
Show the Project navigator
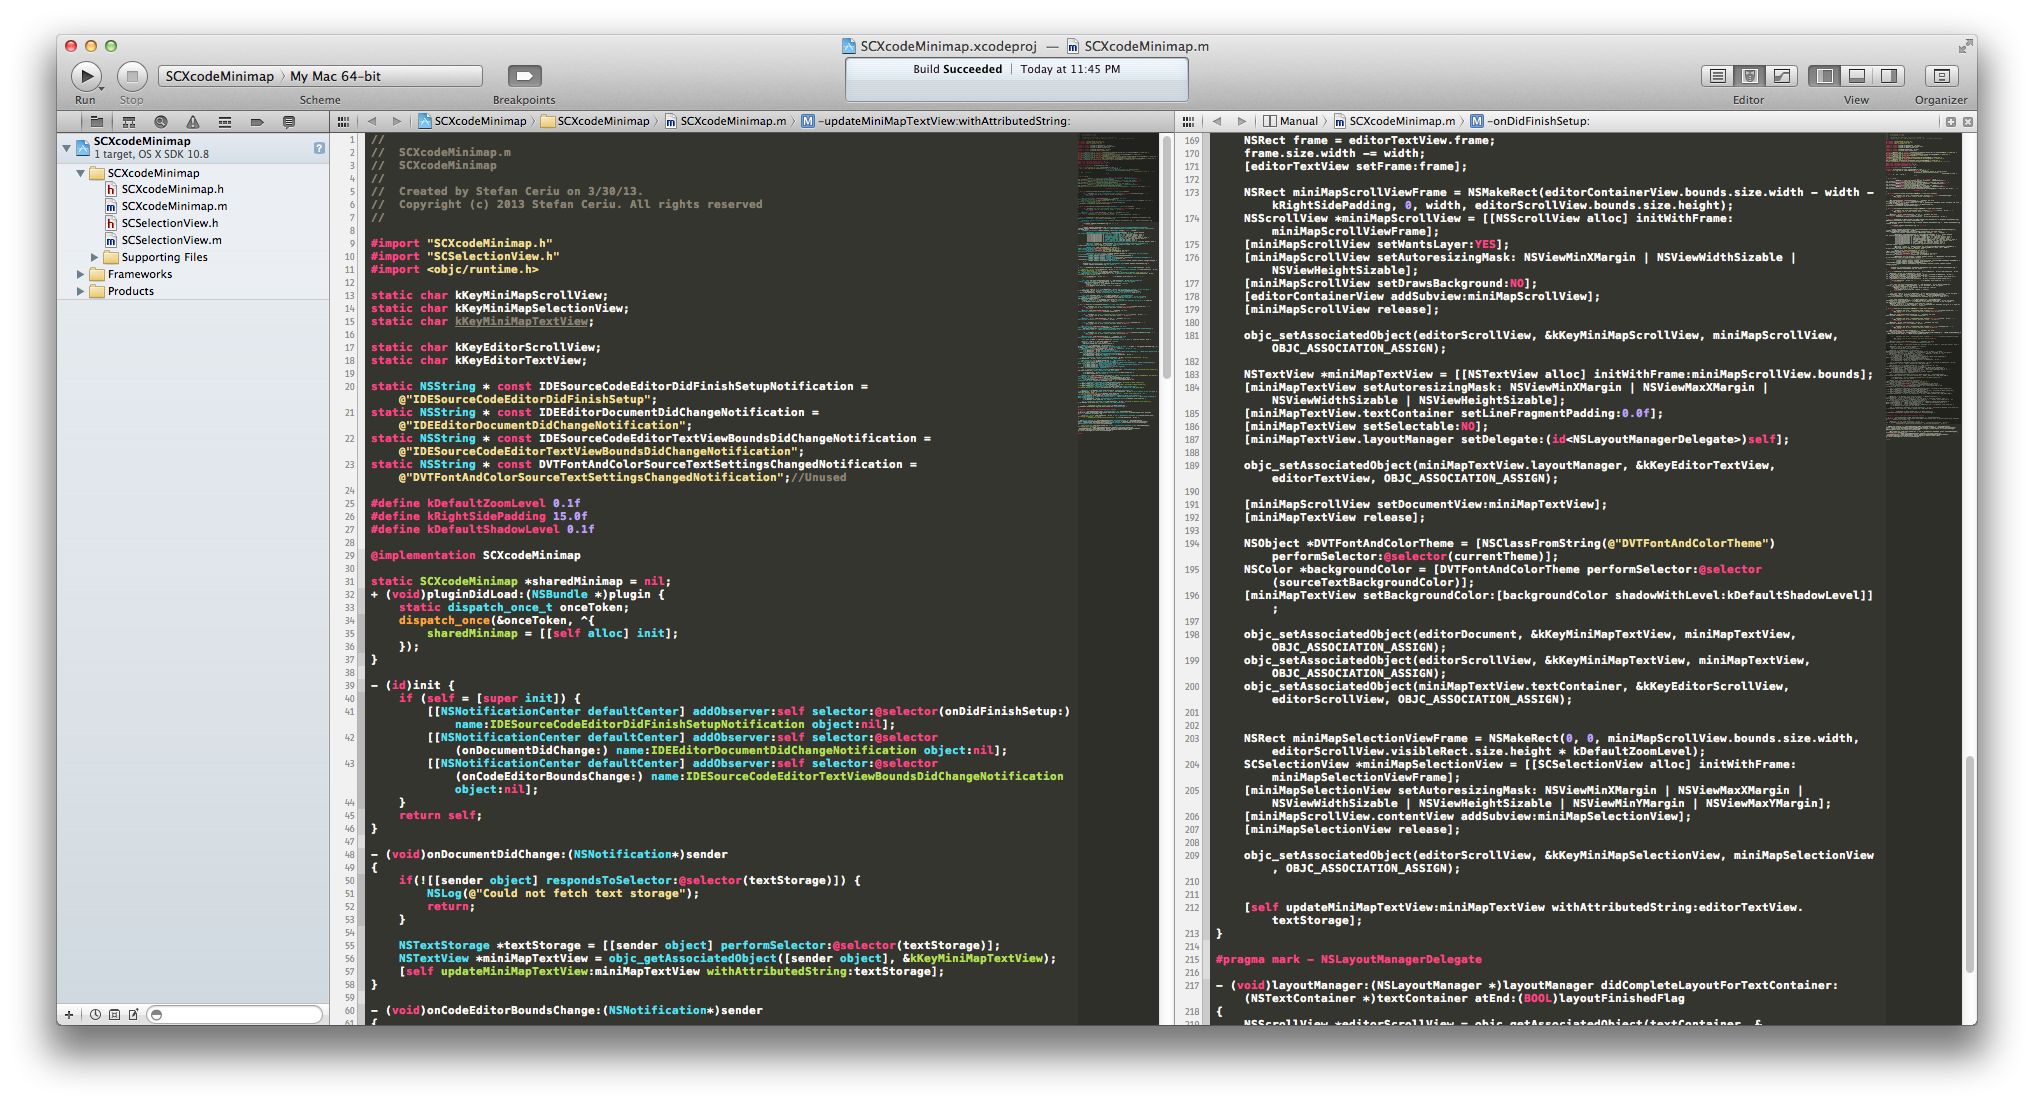(x=97, y=122)
